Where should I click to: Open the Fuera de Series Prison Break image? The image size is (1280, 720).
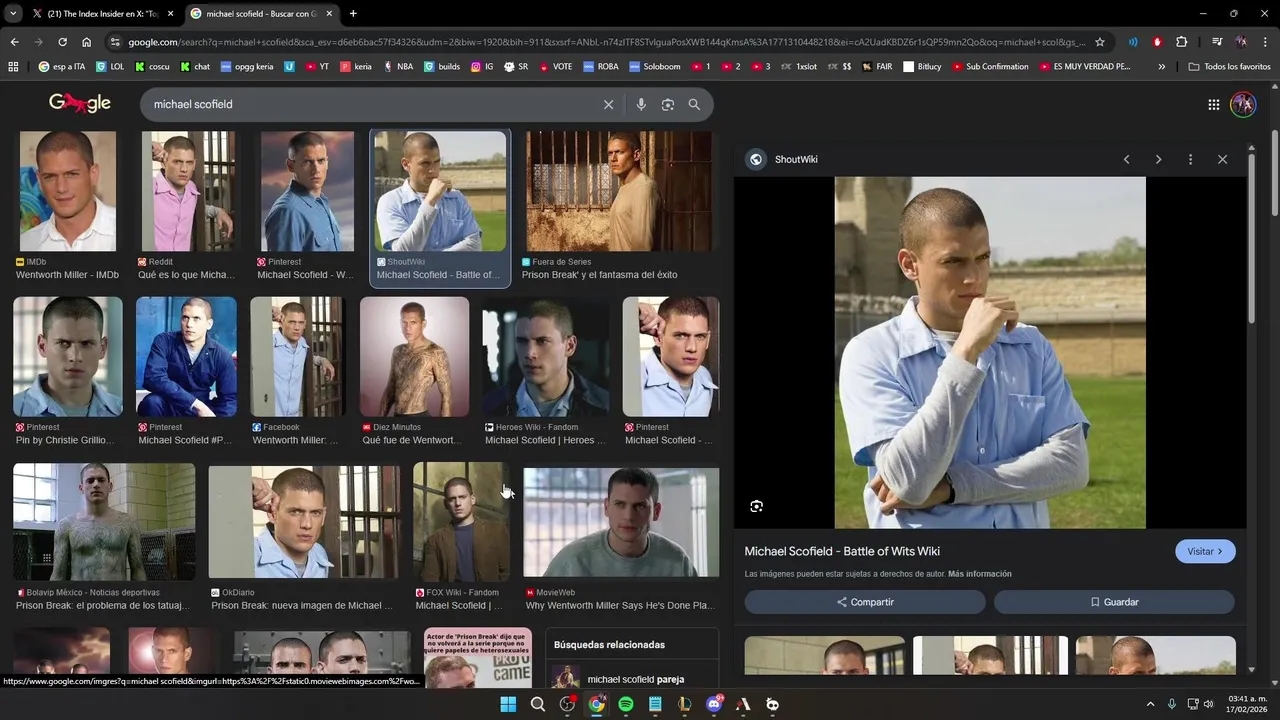[x=619, y=191]
